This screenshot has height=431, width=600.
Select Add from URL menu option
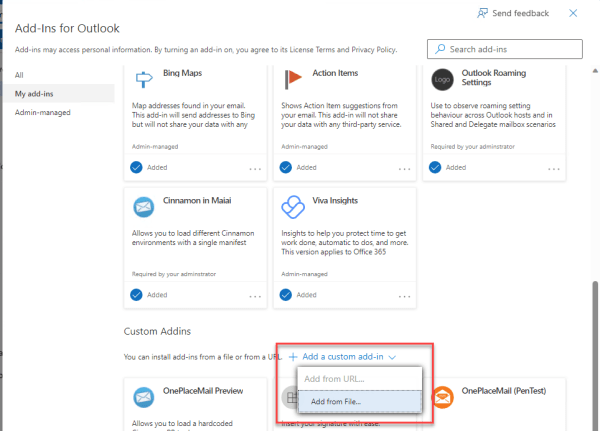[336, 379]
